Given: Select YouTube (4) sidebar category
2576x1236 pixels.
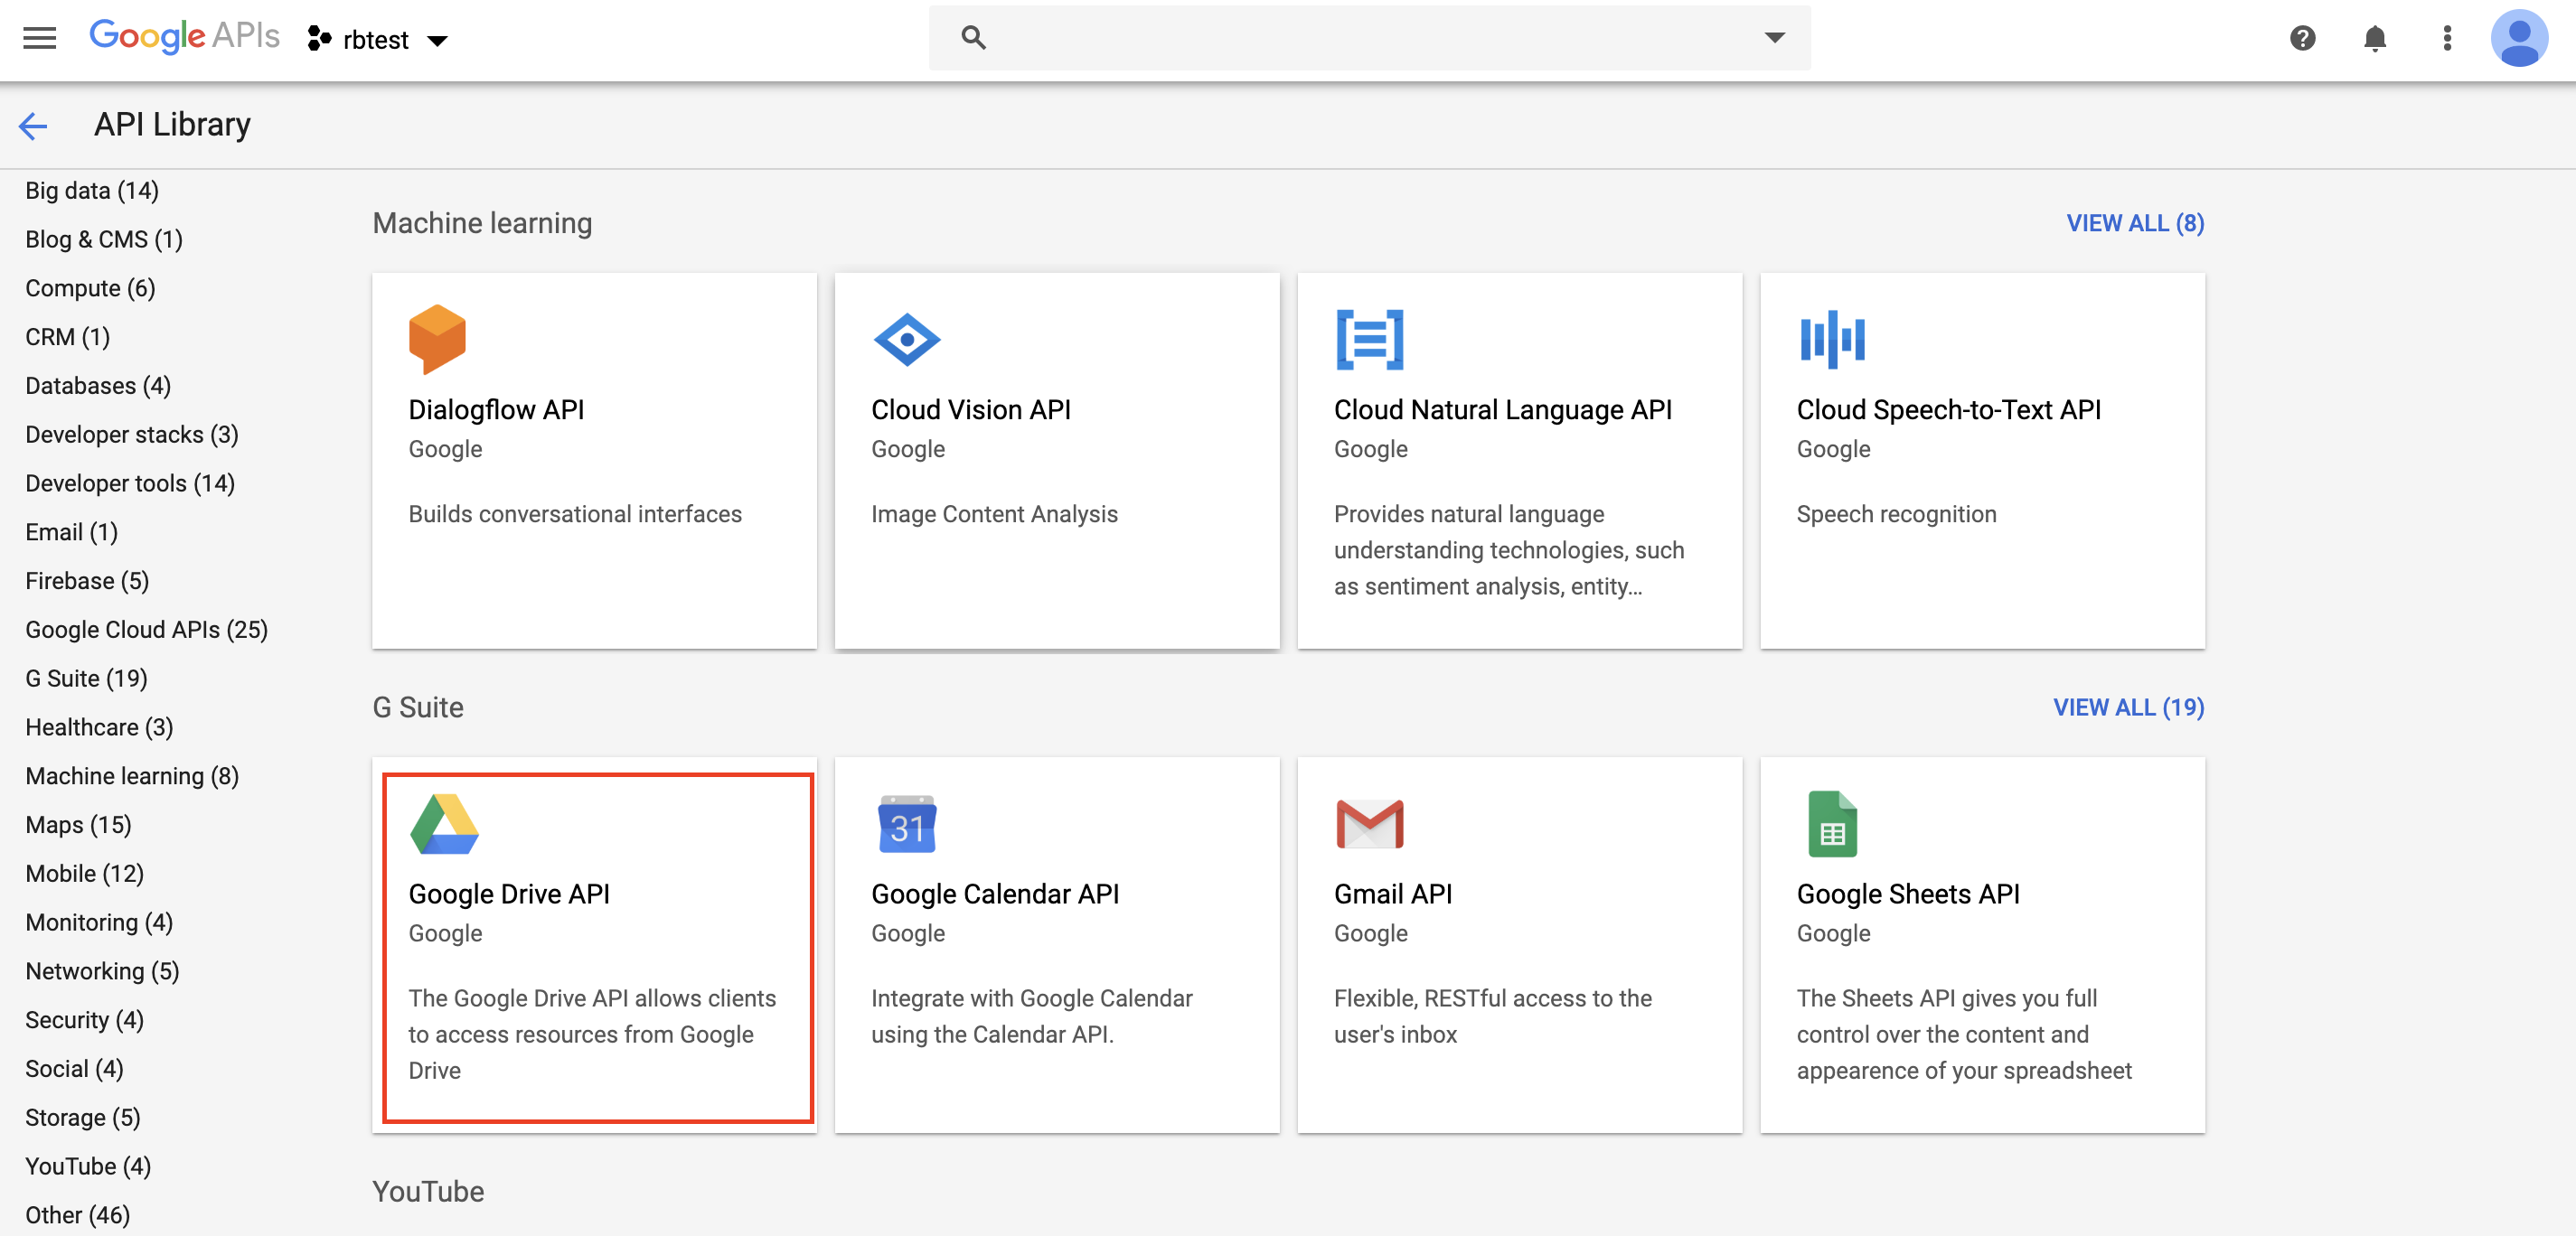Looking at the screenshot, I should click(x=88, y=1167).
